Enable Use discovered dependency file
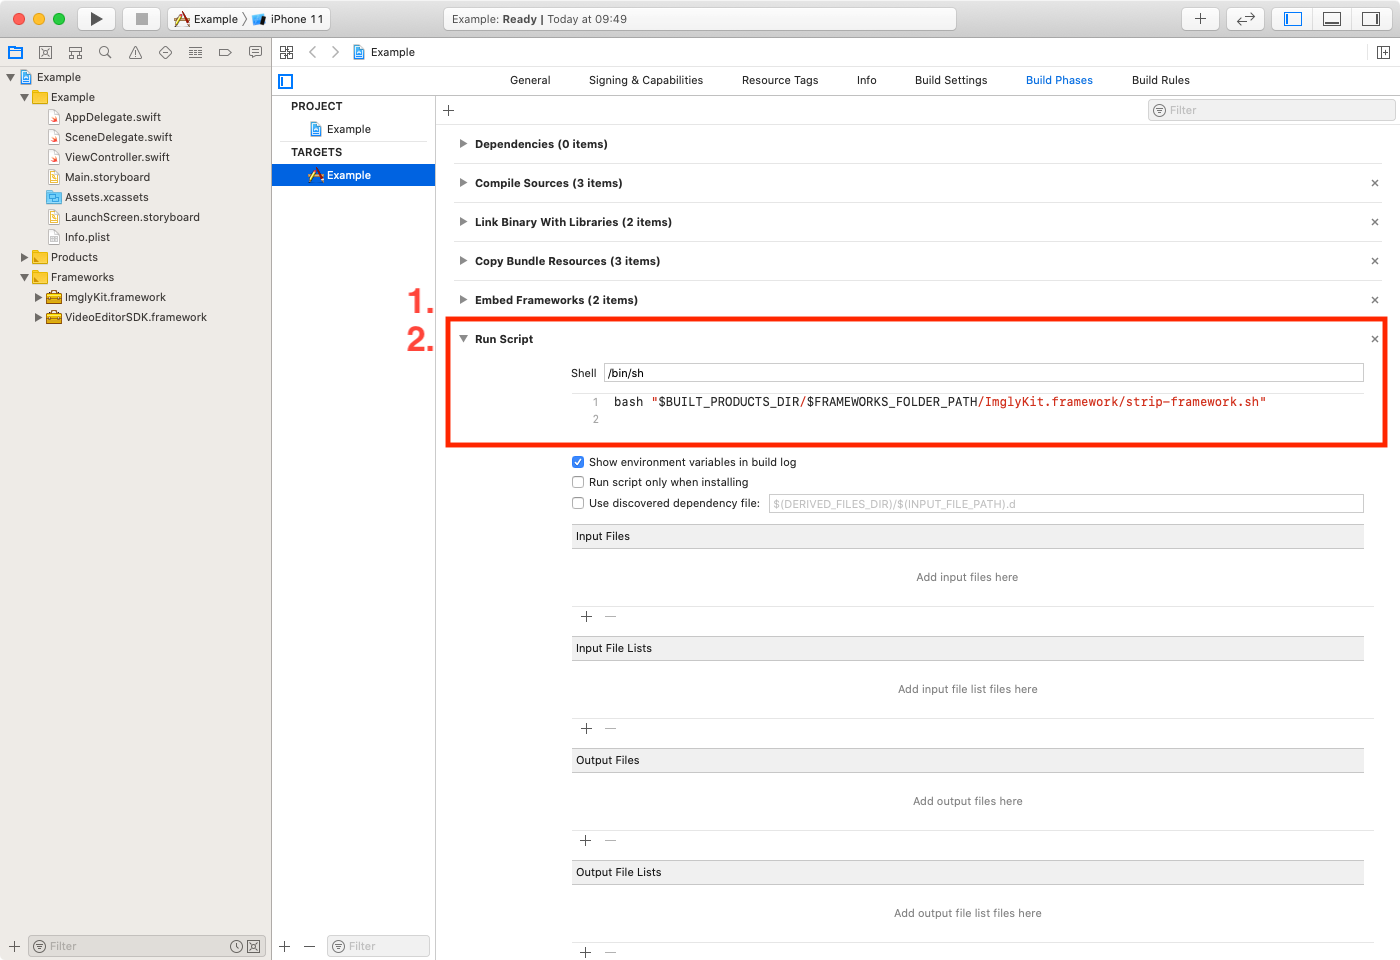 (x=578, y=503)
